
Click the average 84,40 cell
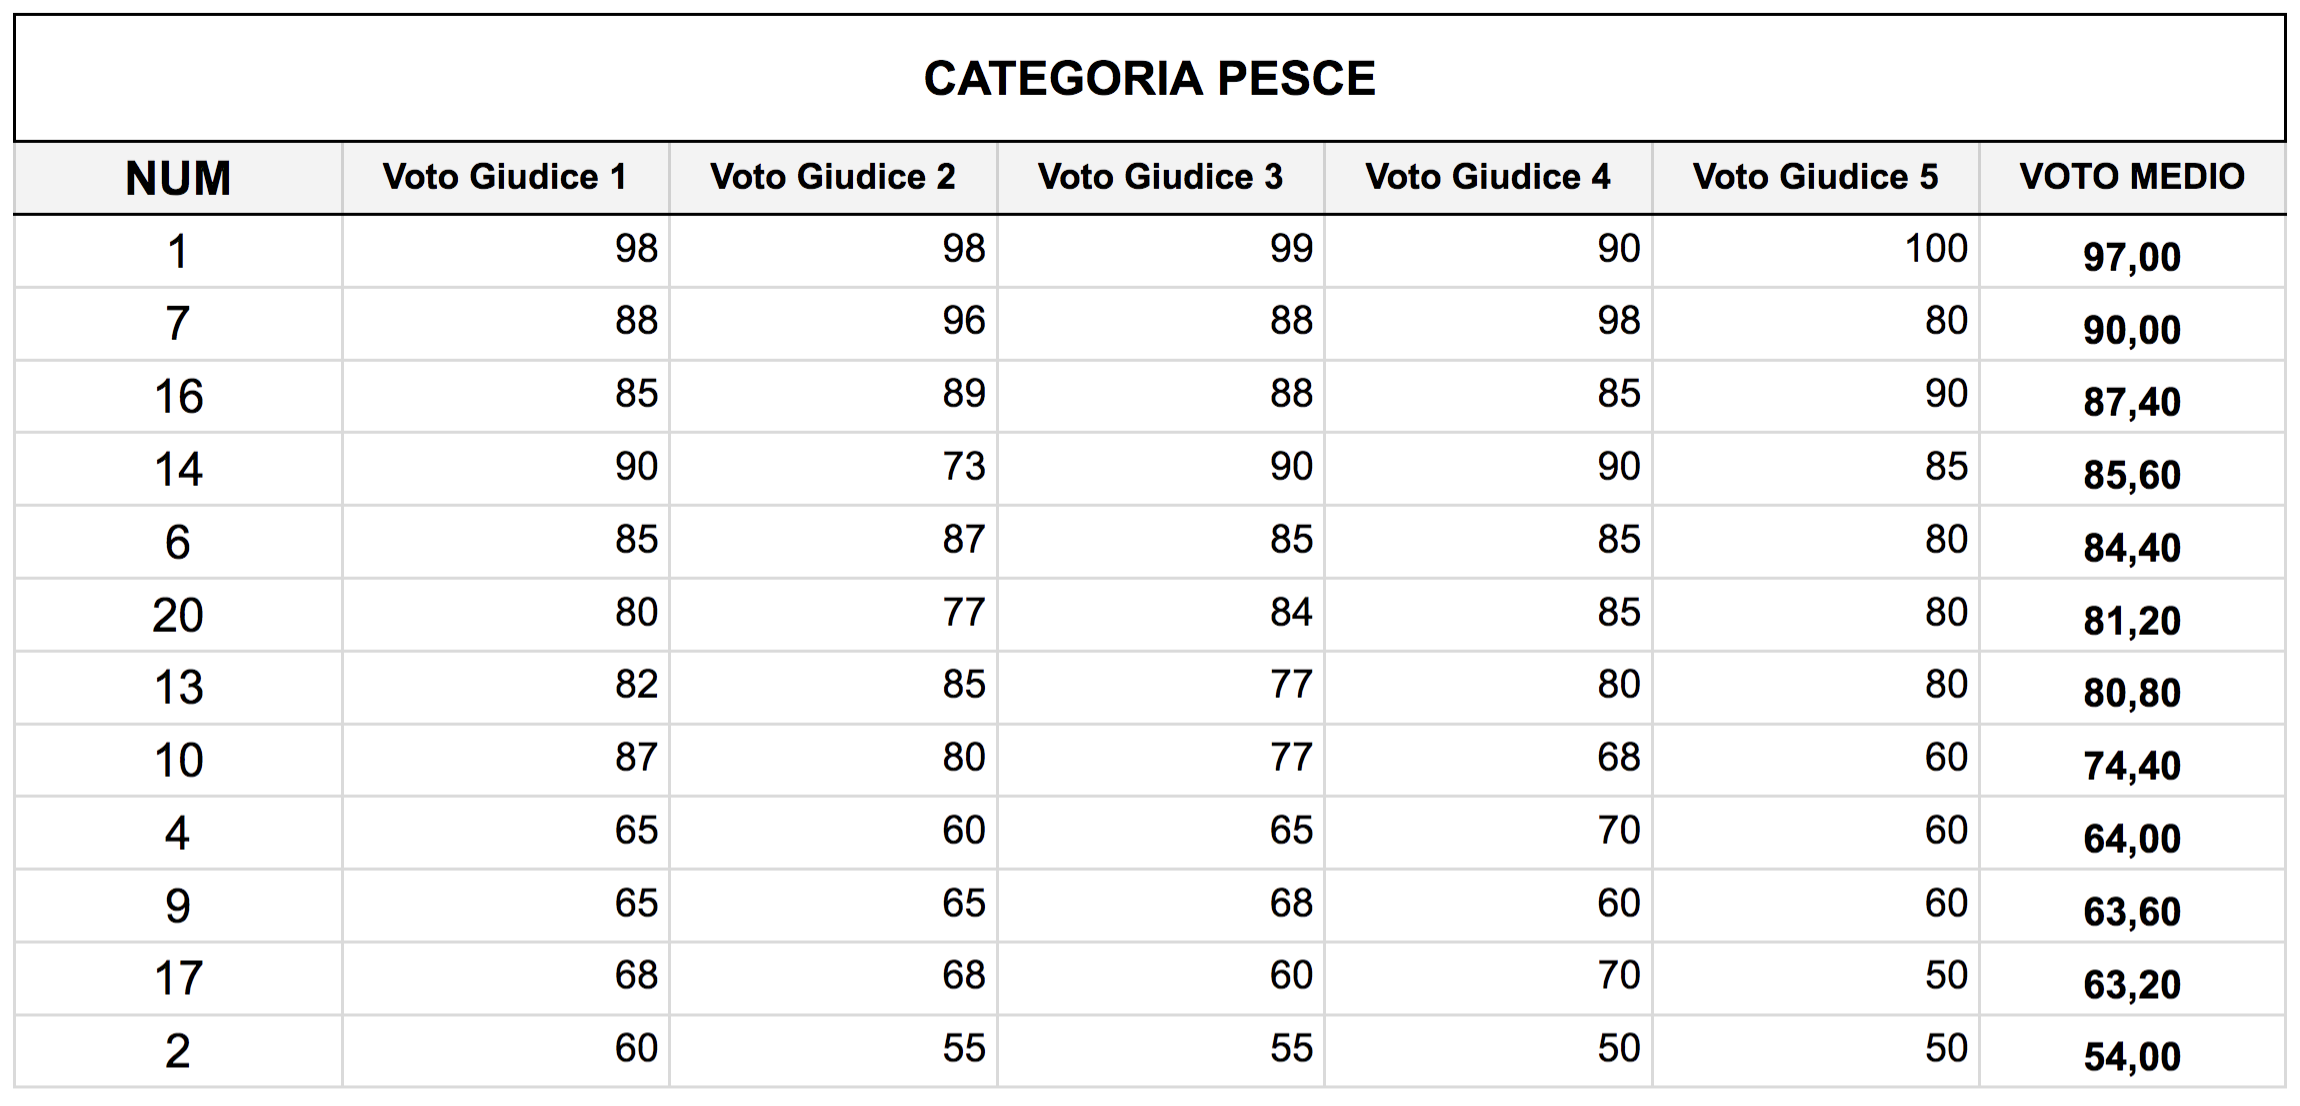[x=2132, y=542]
